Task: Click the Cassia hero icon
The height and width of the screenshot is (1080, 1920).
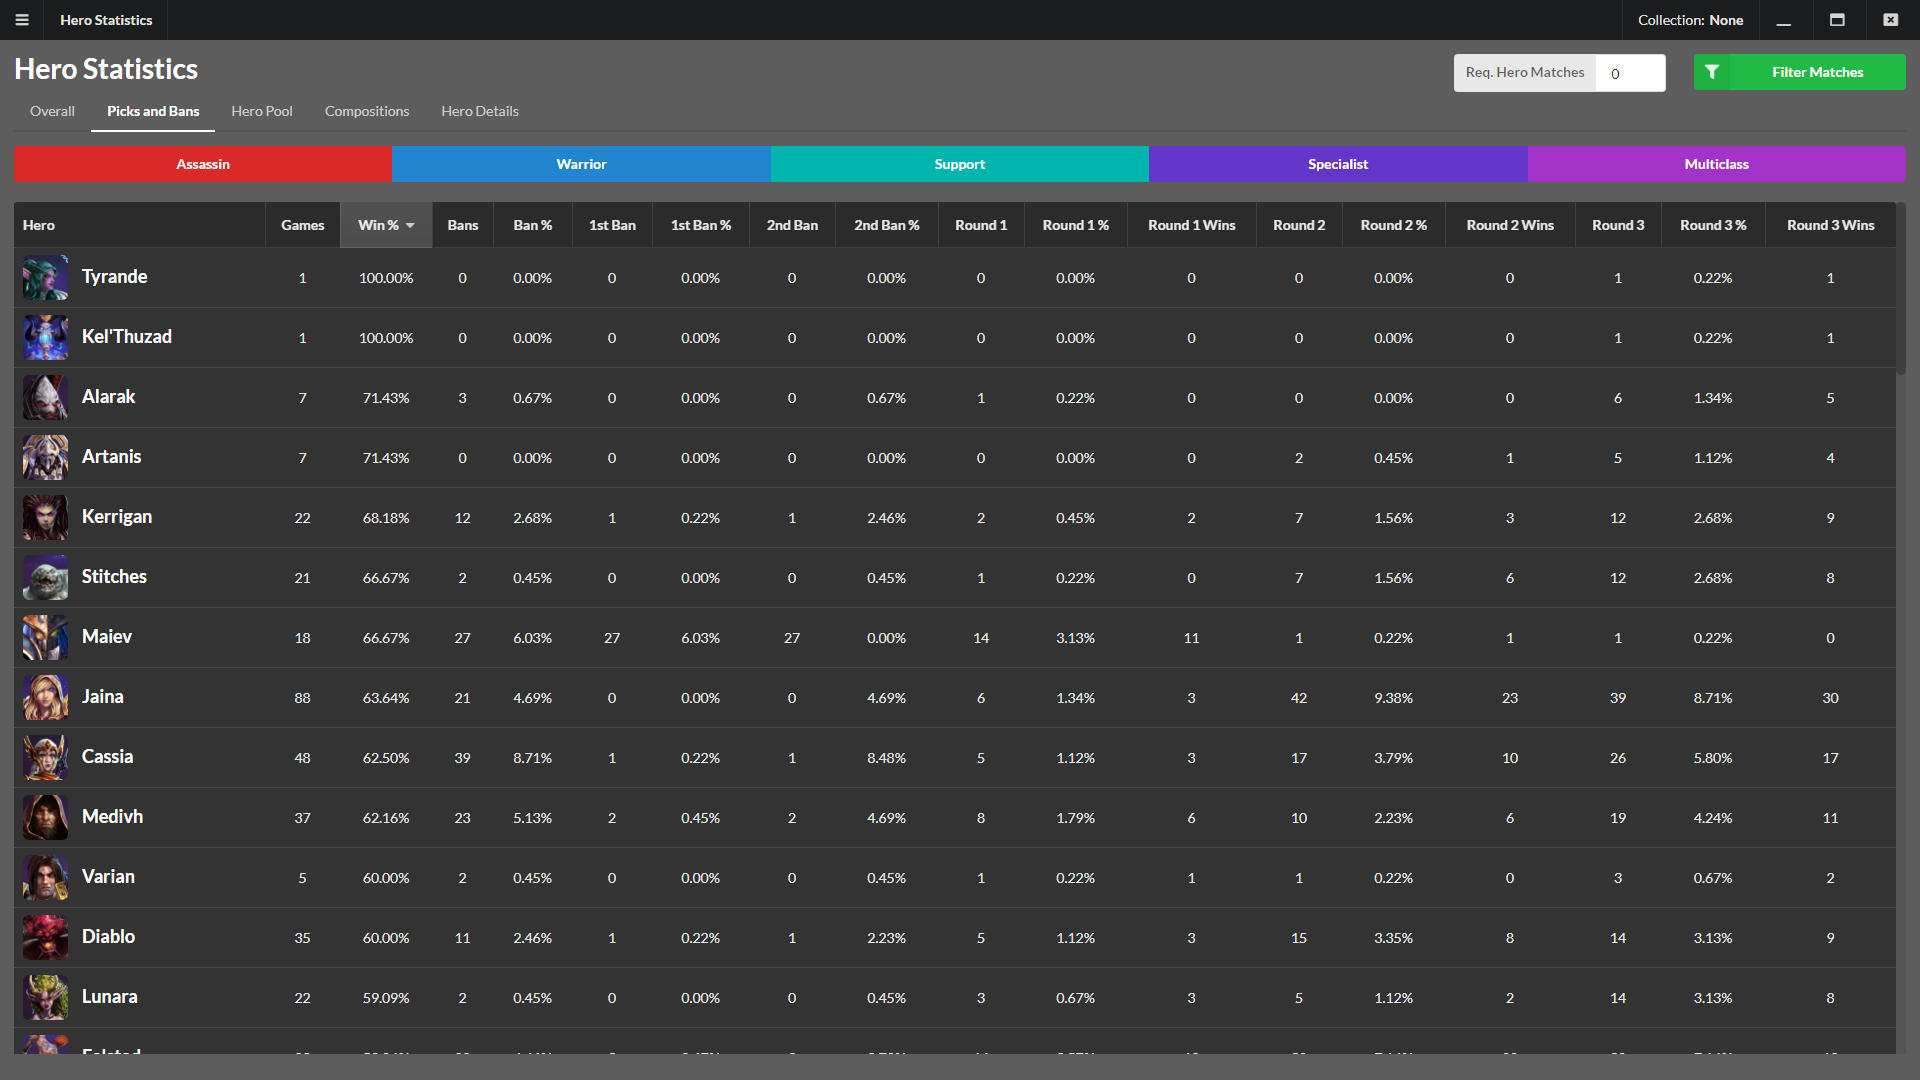Action: point(46,756)
